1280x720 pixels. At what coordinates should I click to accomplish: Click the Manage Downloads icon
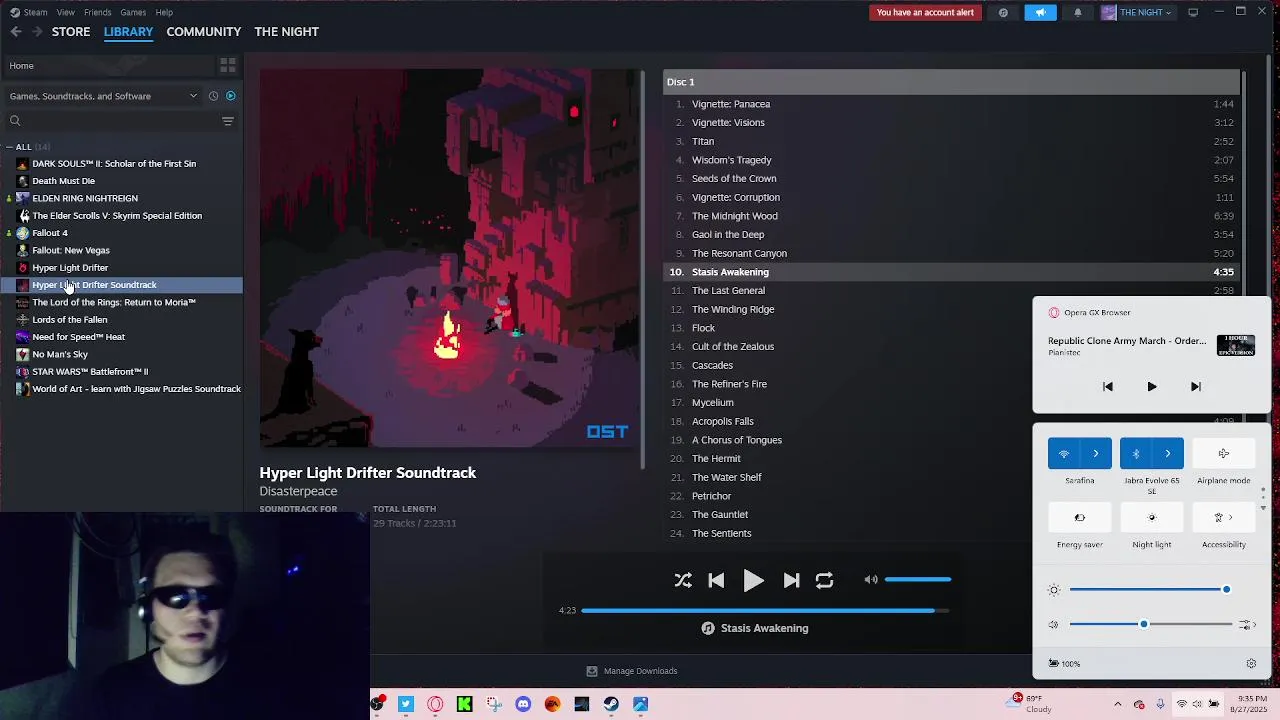pyautogui.click(x=592, y=671)
